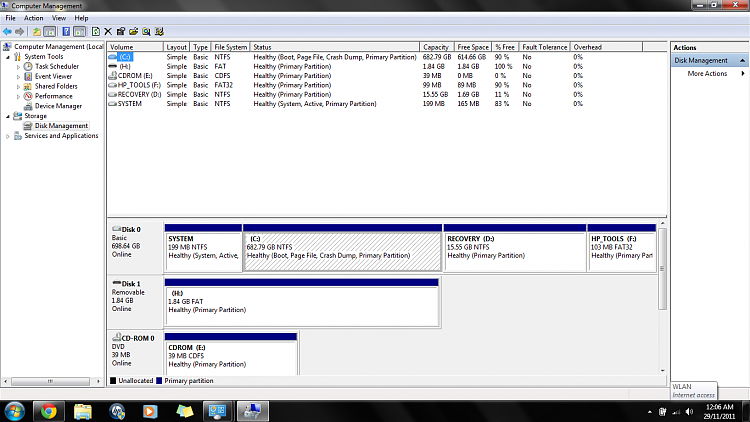Sort by the Status column header

(335, 47)
